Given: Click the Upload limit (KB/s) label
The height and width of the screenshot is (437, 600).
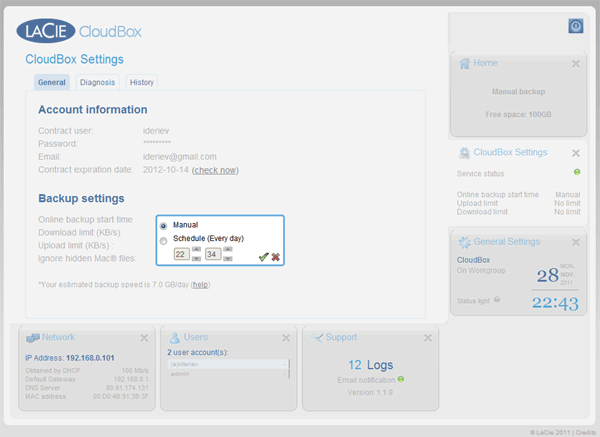Looking at the screenshot, I should pyautogui.click(x=76, y=246).
